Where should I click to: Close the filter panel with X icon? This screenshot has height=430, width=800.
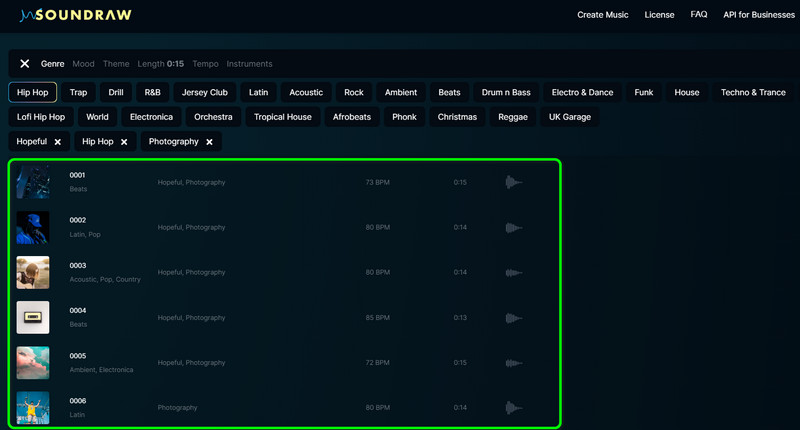point(25,64)
